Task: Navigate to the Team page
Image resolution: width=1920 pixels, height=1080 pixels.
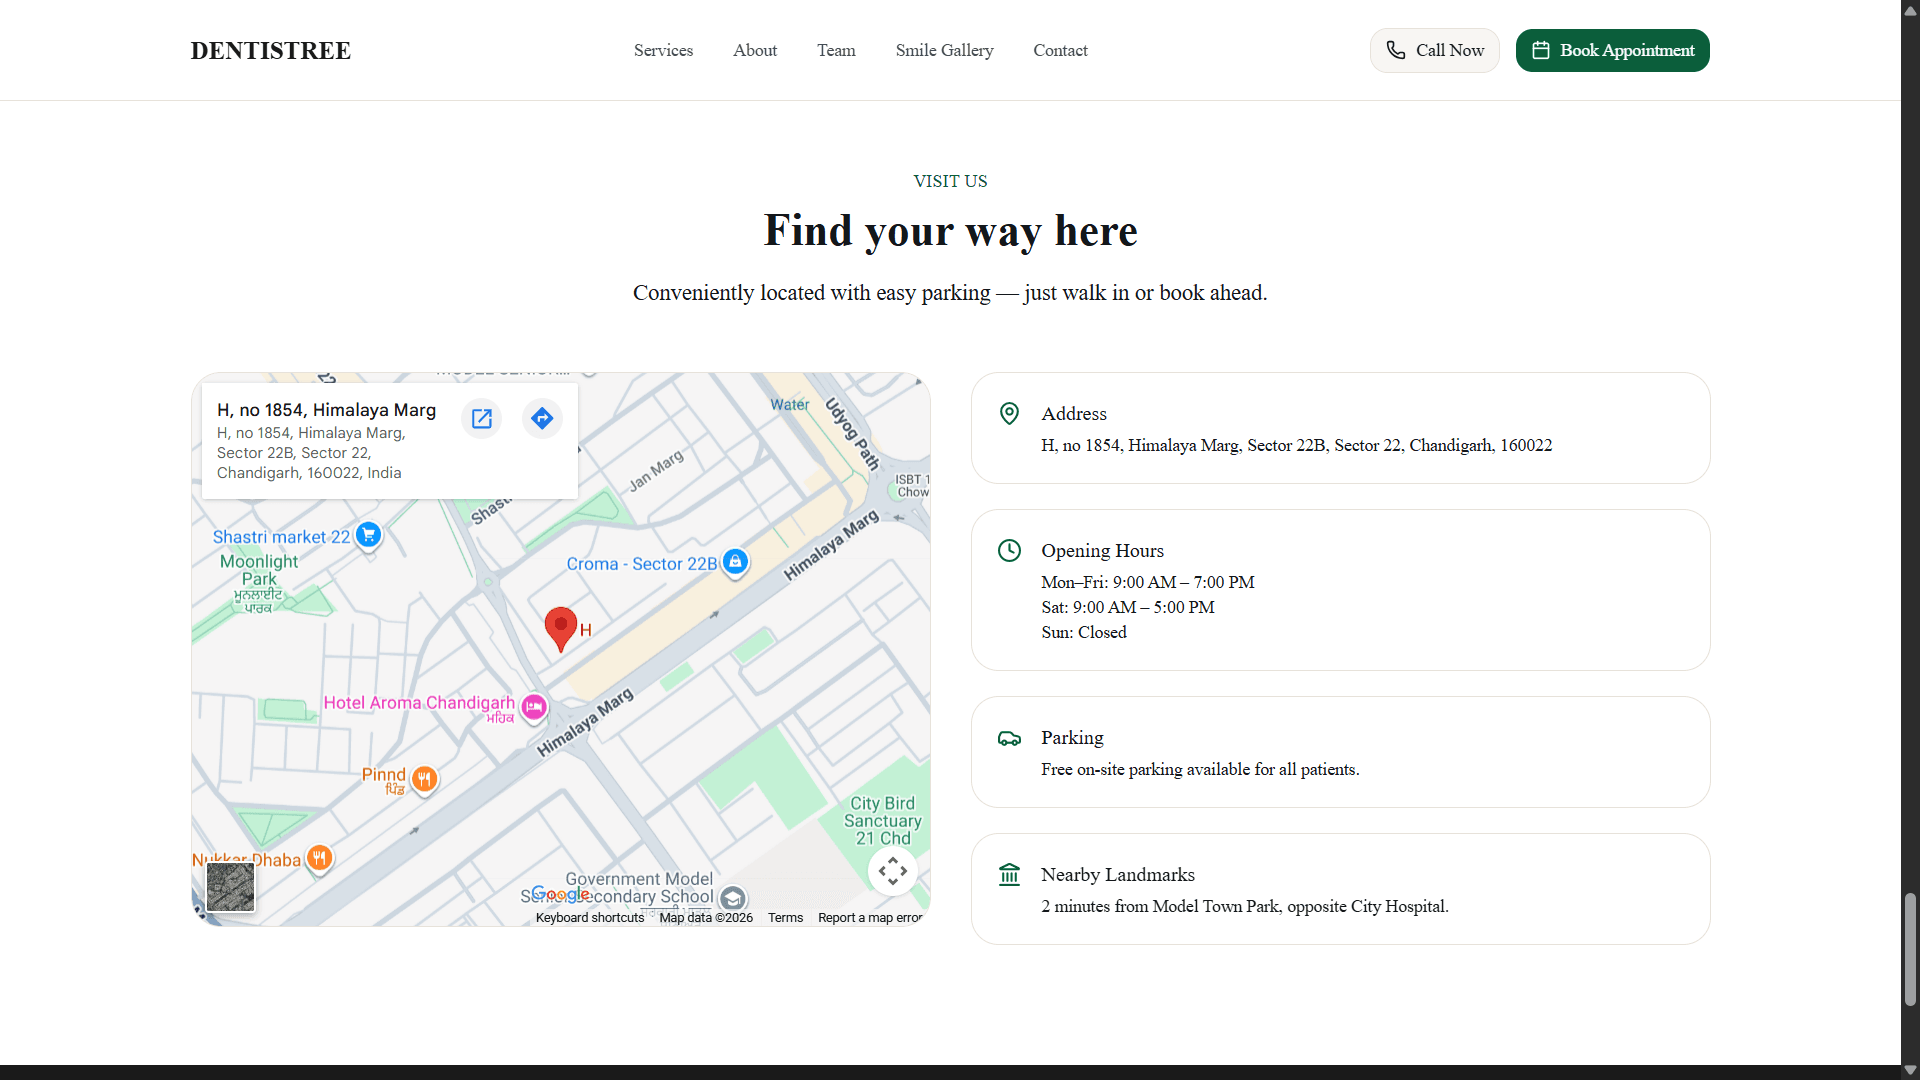Action: [836, 50]
